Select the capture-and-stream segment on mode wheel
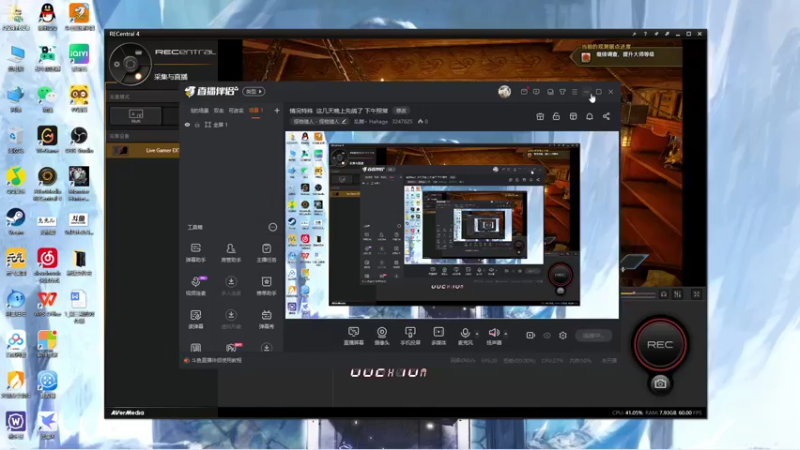This screenshot has width=800, height=450. click(x=138, y=75)
